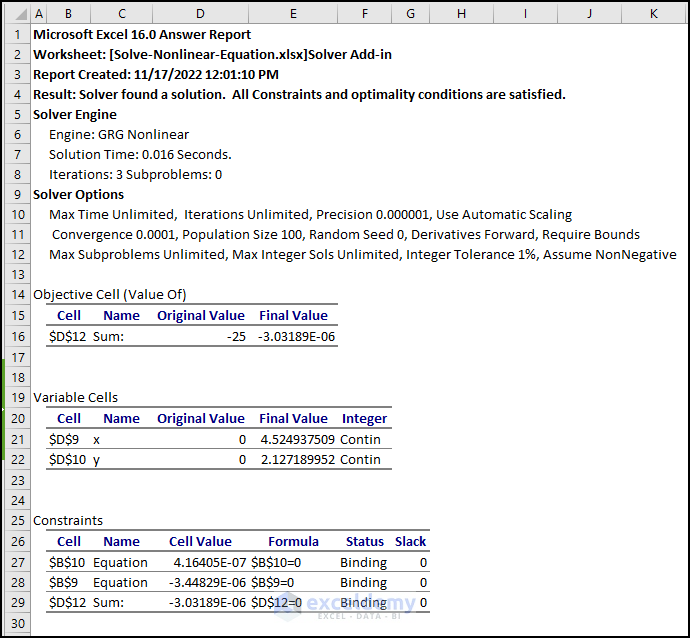Click x final value 4.524937509
This screenshot has height=638, width=690.
click(297, 440)
